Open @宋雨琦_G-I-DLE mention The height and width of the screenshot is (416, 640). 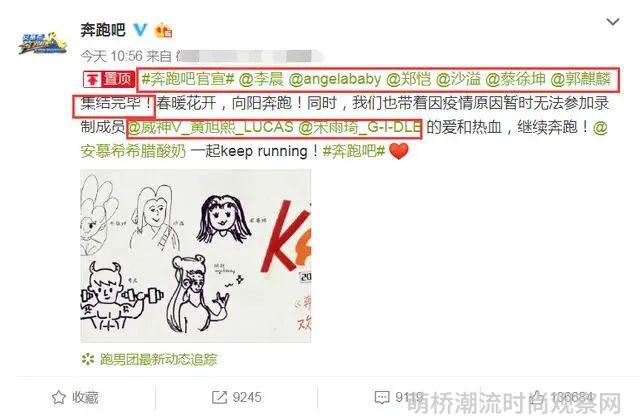[359, 127]
